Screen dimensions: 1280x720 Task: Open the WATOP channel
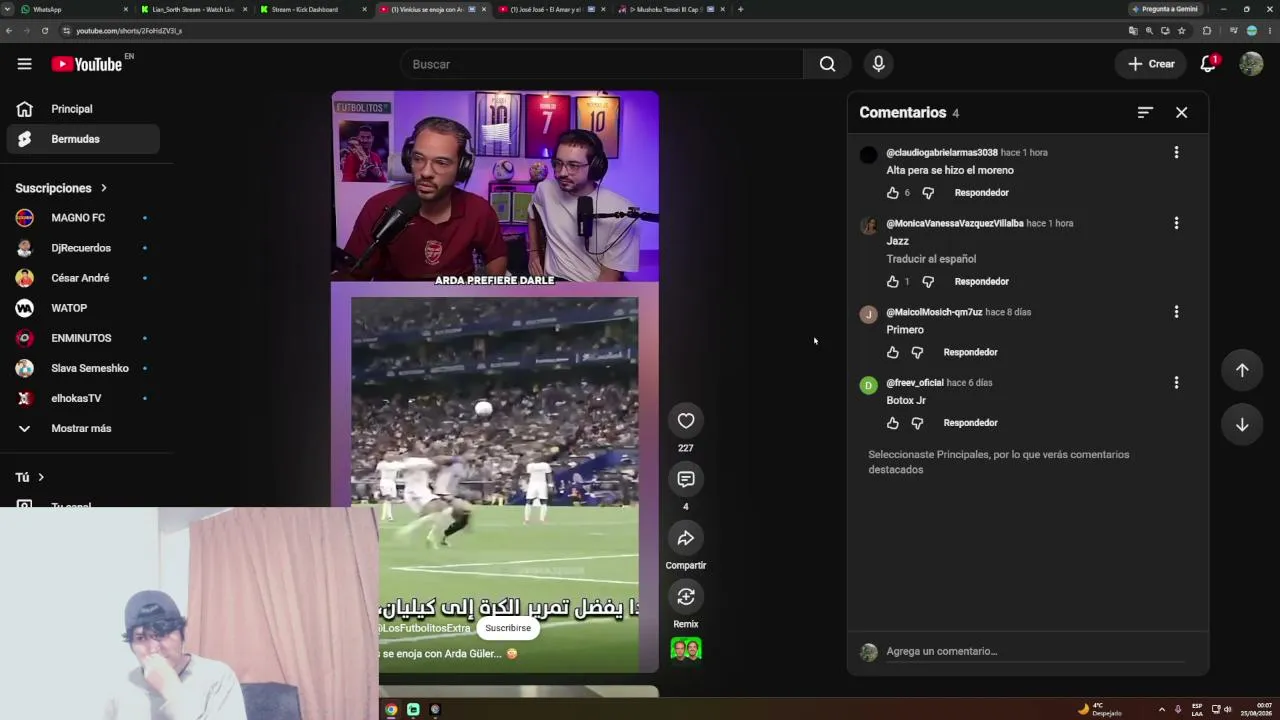(83, 308)
